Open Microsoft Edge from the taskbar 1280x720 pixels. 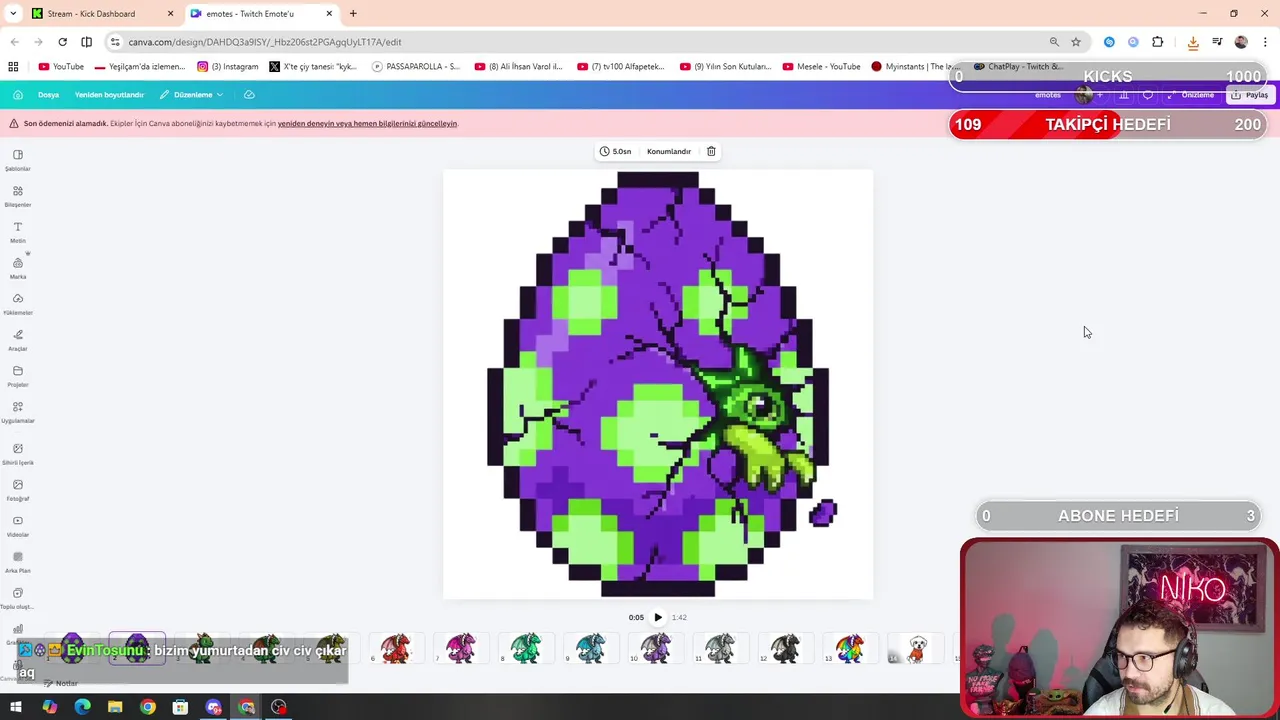pos(82,707)
